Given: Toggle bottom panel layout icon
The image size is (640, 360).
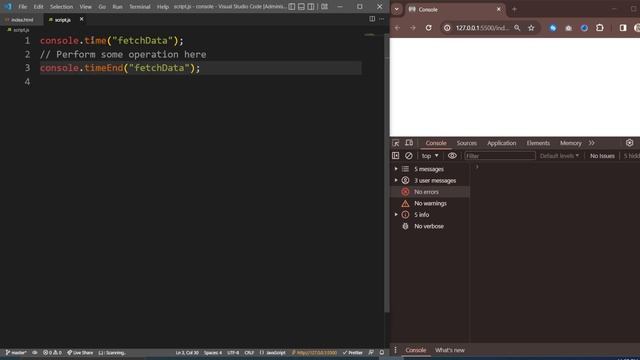Looking at the screenshot, I should point(301,7).
